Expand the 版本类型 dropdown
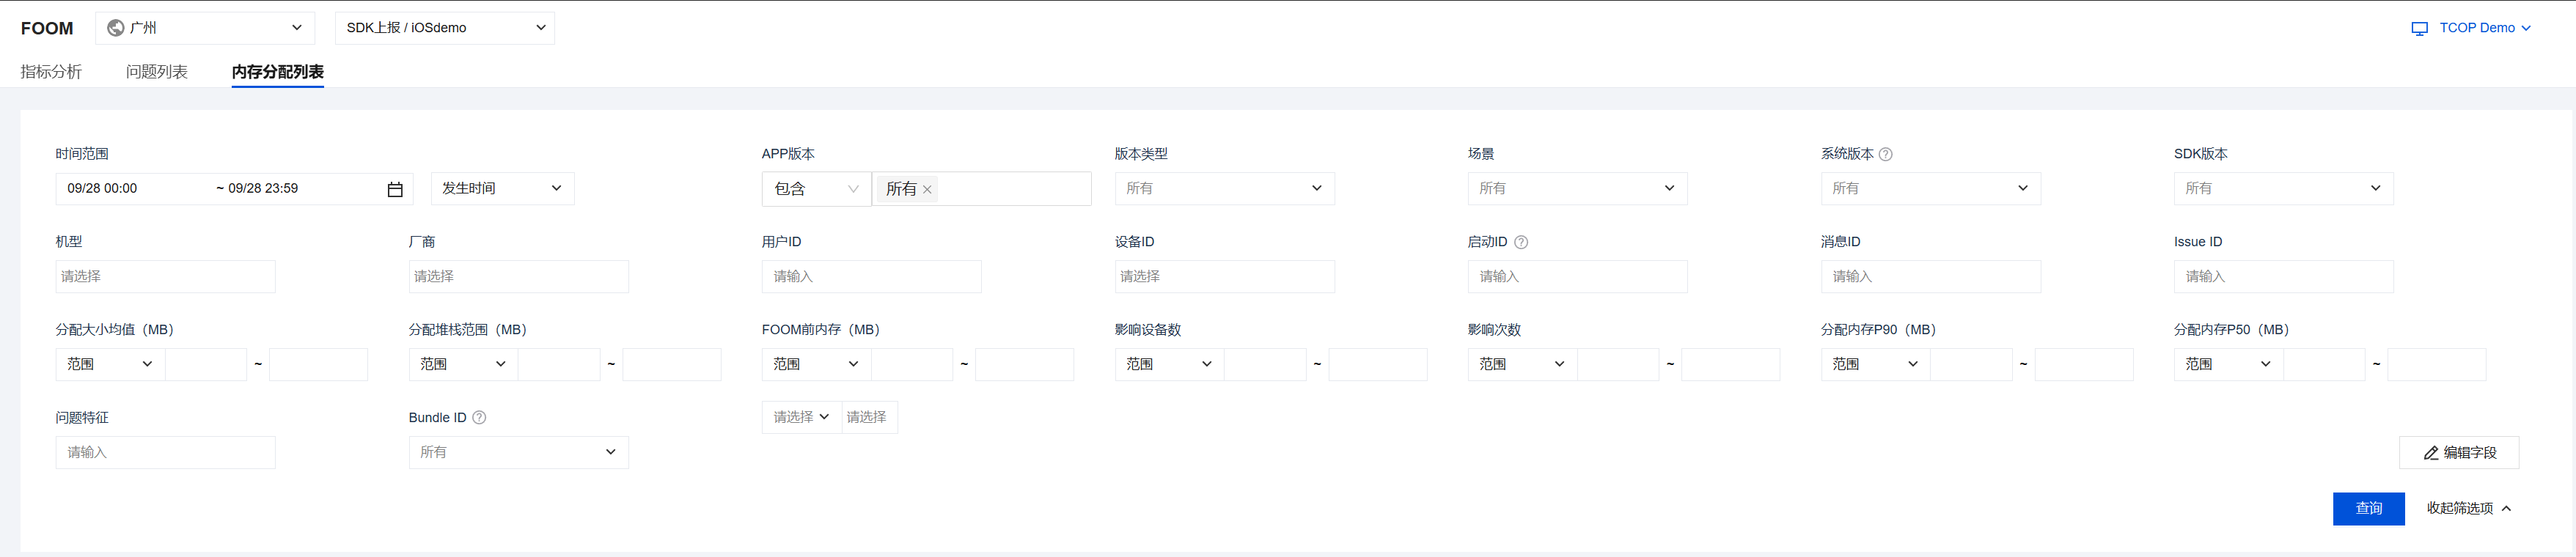Image resolution: width=2576 pixels, height=557 pixels. pyautogui.click(x=1224, y=188)
